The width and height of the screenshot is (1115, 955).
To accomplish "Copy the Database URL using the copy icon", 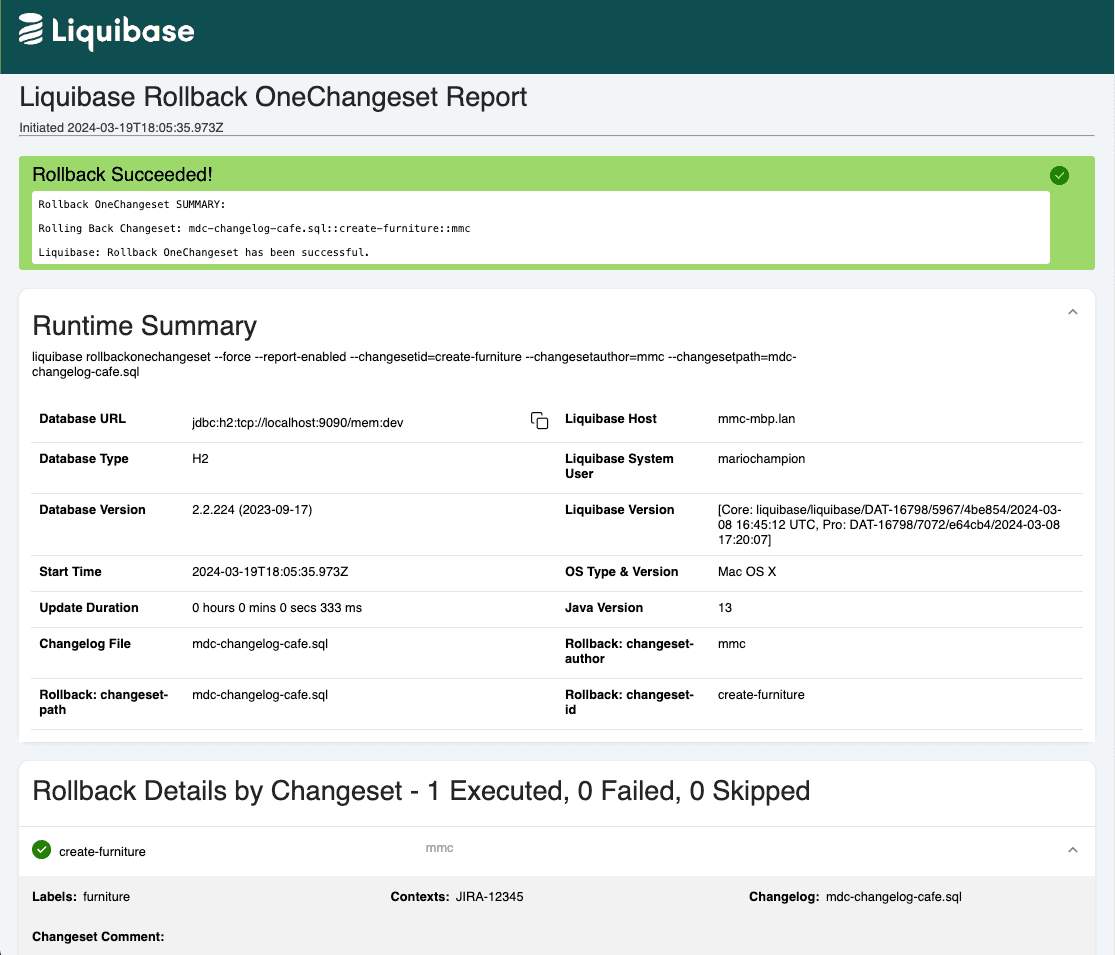I will (x=539, y=421).
